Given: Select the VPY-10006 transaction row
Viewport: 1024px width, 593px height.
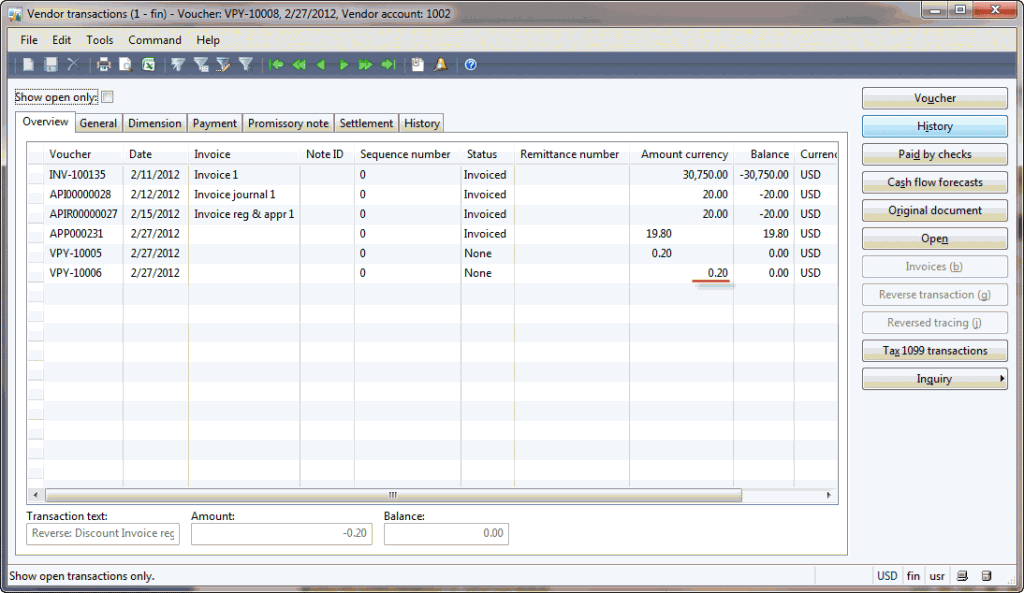Looking at the screenshot, I should pyautogui.click(x=300, y=272).
